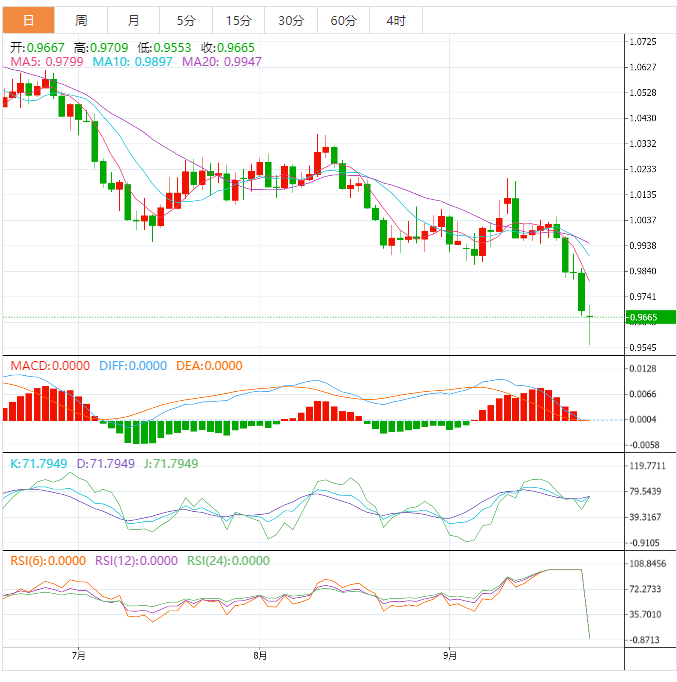Click the 1.0725 price axis label
This screenshot has height=682, width=677.
[x=643, y=42]
